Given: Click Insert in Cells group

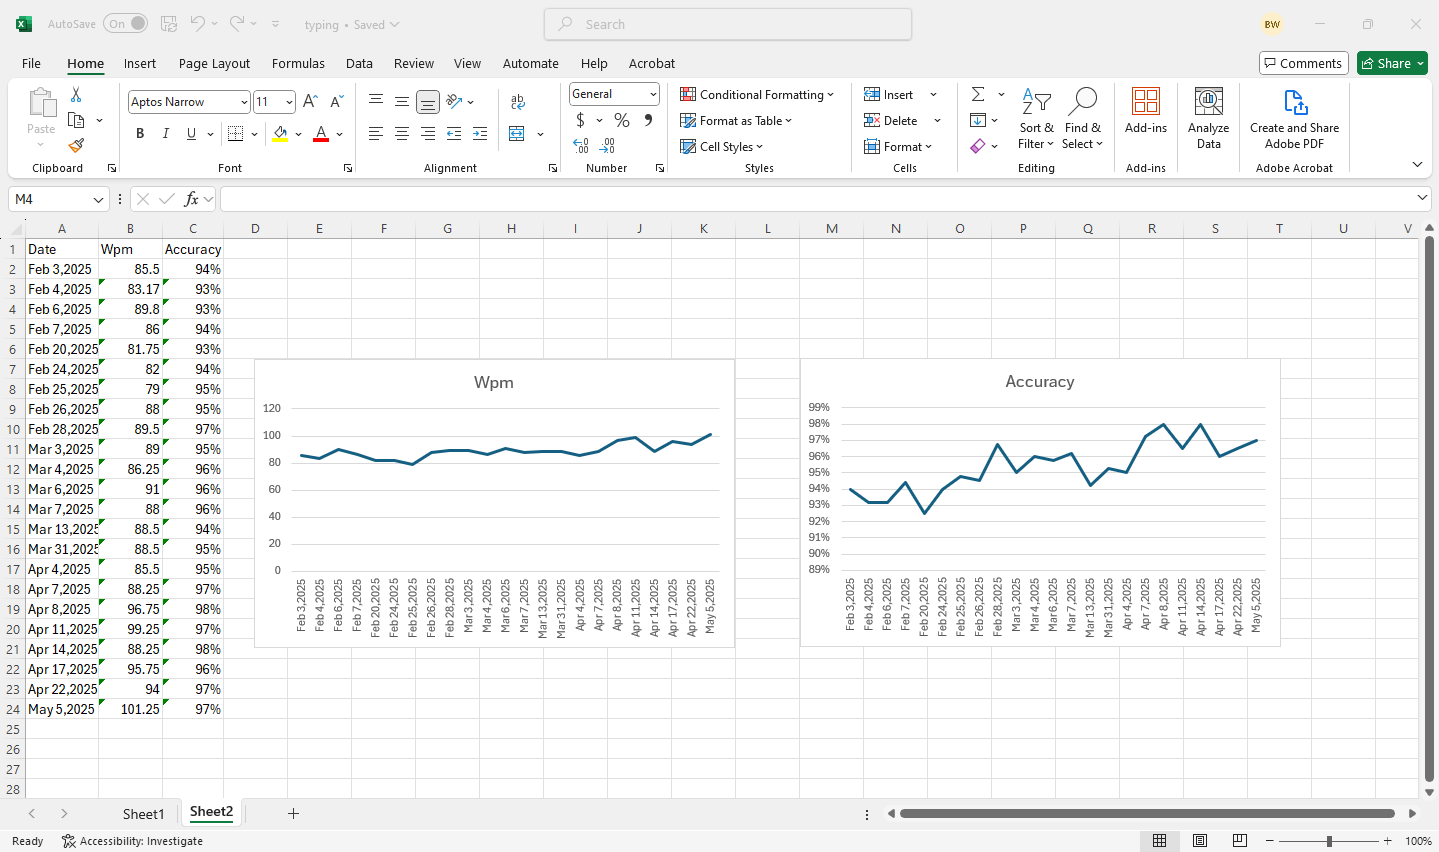Looking at the screenshot, I should 889,94.
